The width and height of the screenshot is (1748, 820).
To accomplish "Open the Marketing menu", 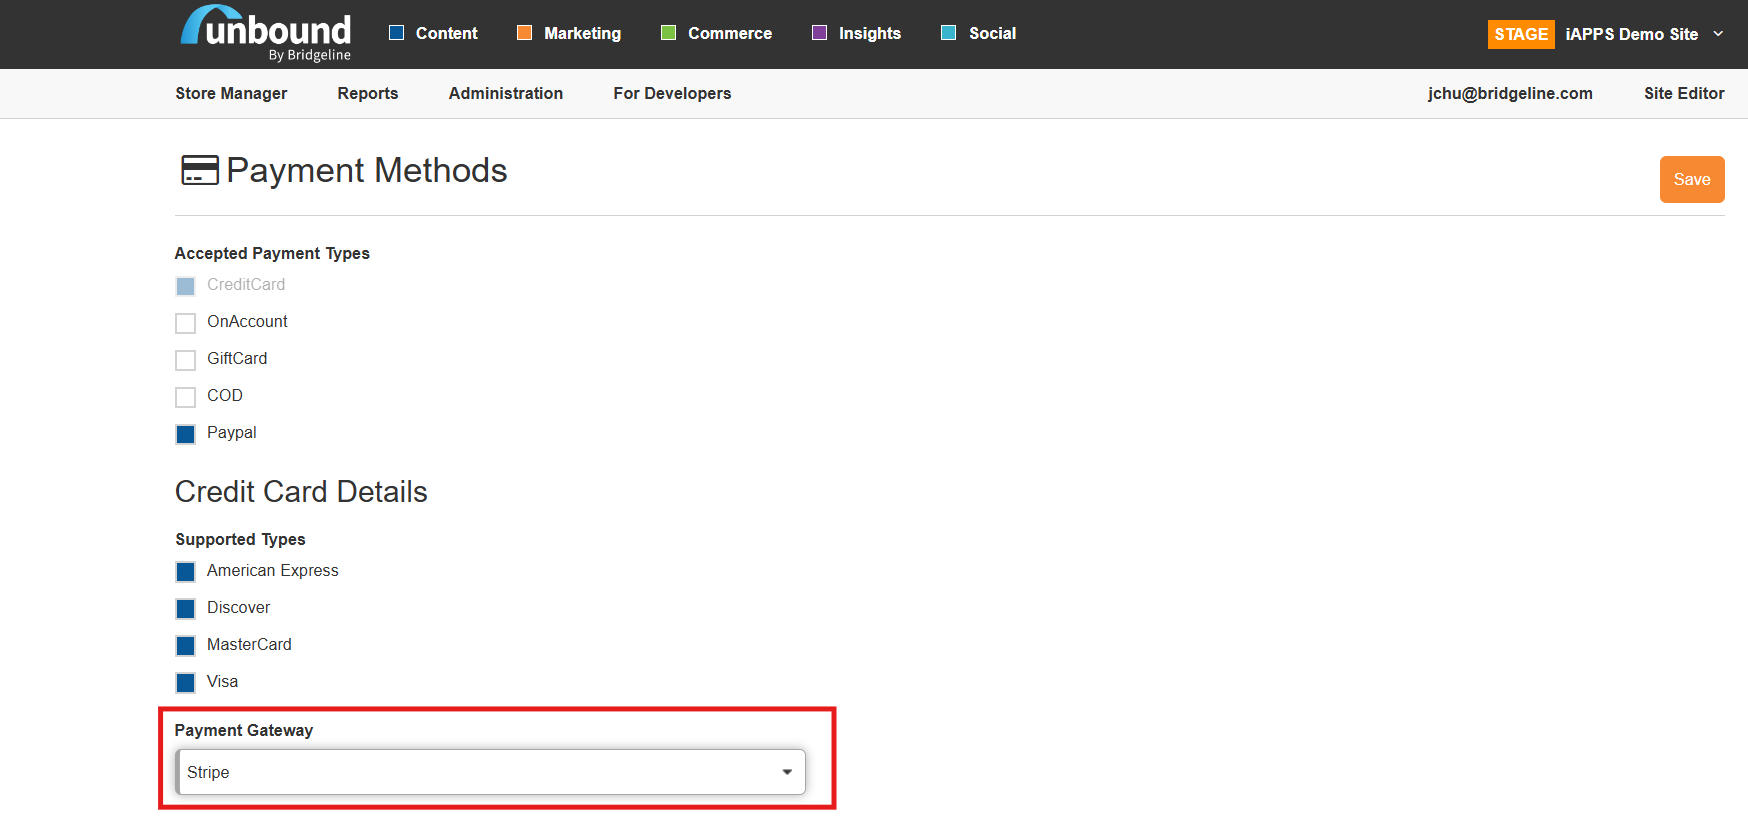I will tap(582, 33).
